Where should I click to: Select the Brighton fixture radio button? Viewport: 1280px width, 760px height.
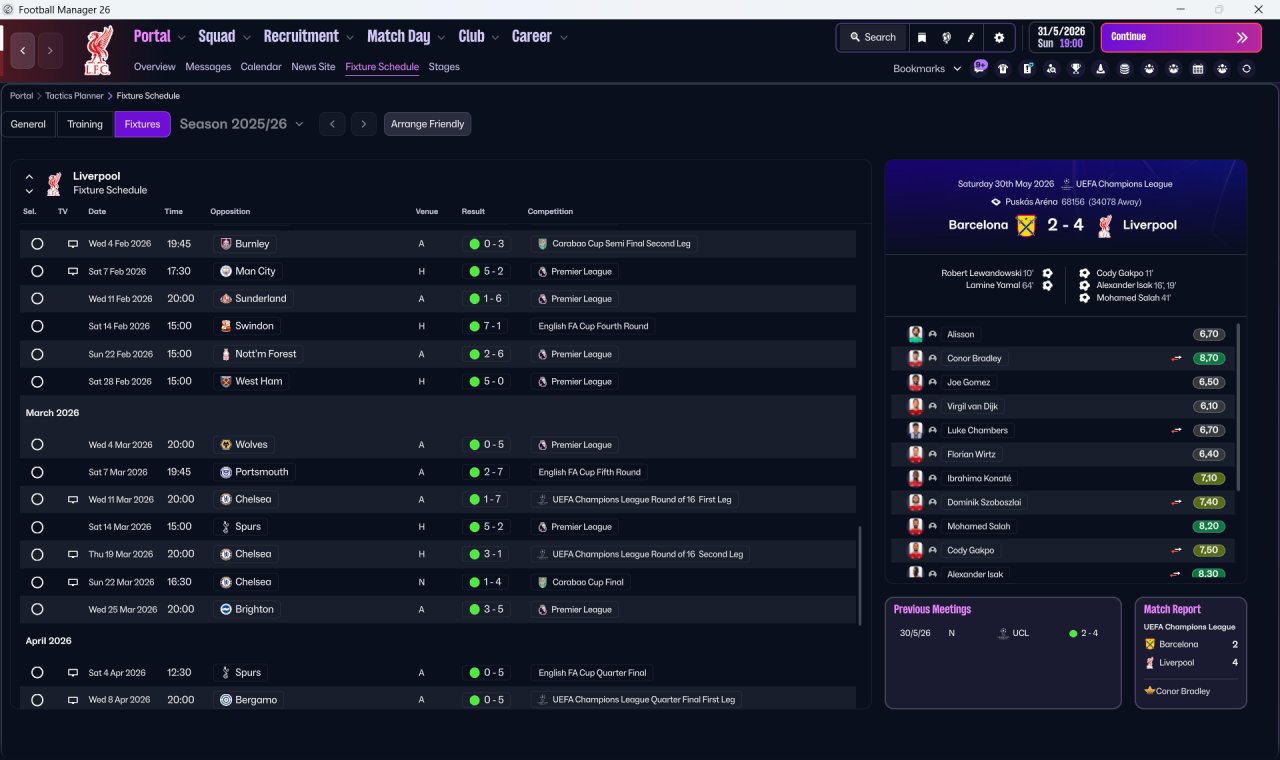[x=37, y=609]
